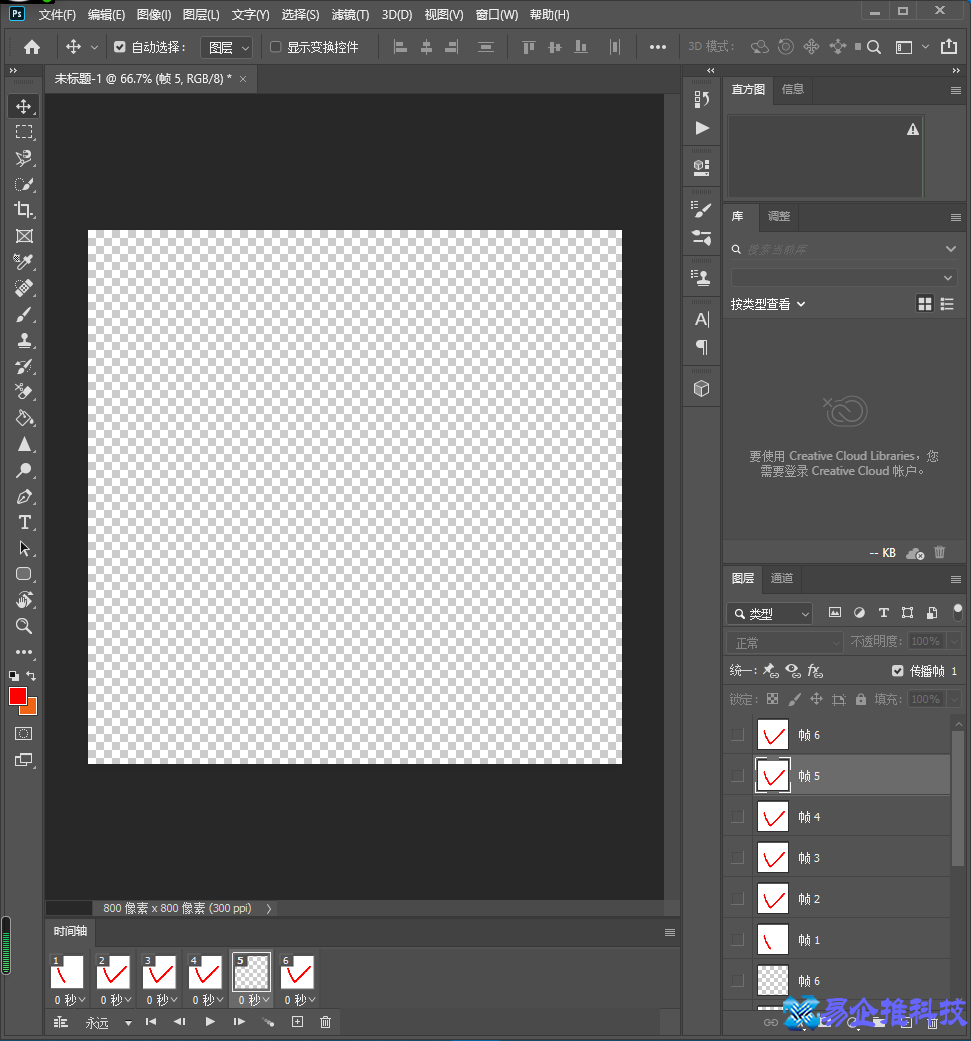Screen dimensions: 971x1041
Task: Click the new frame icon in the timeline
Action: 297,1021
